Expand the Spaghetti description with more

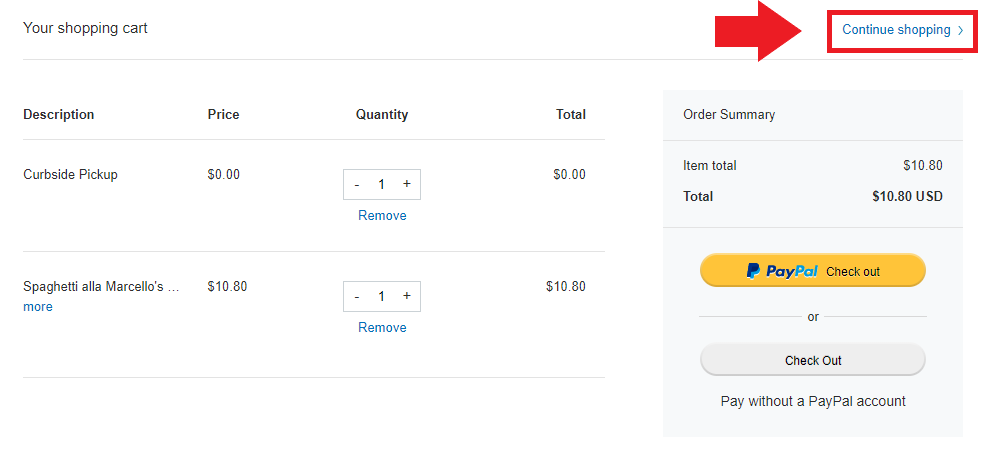coord(38,307)
